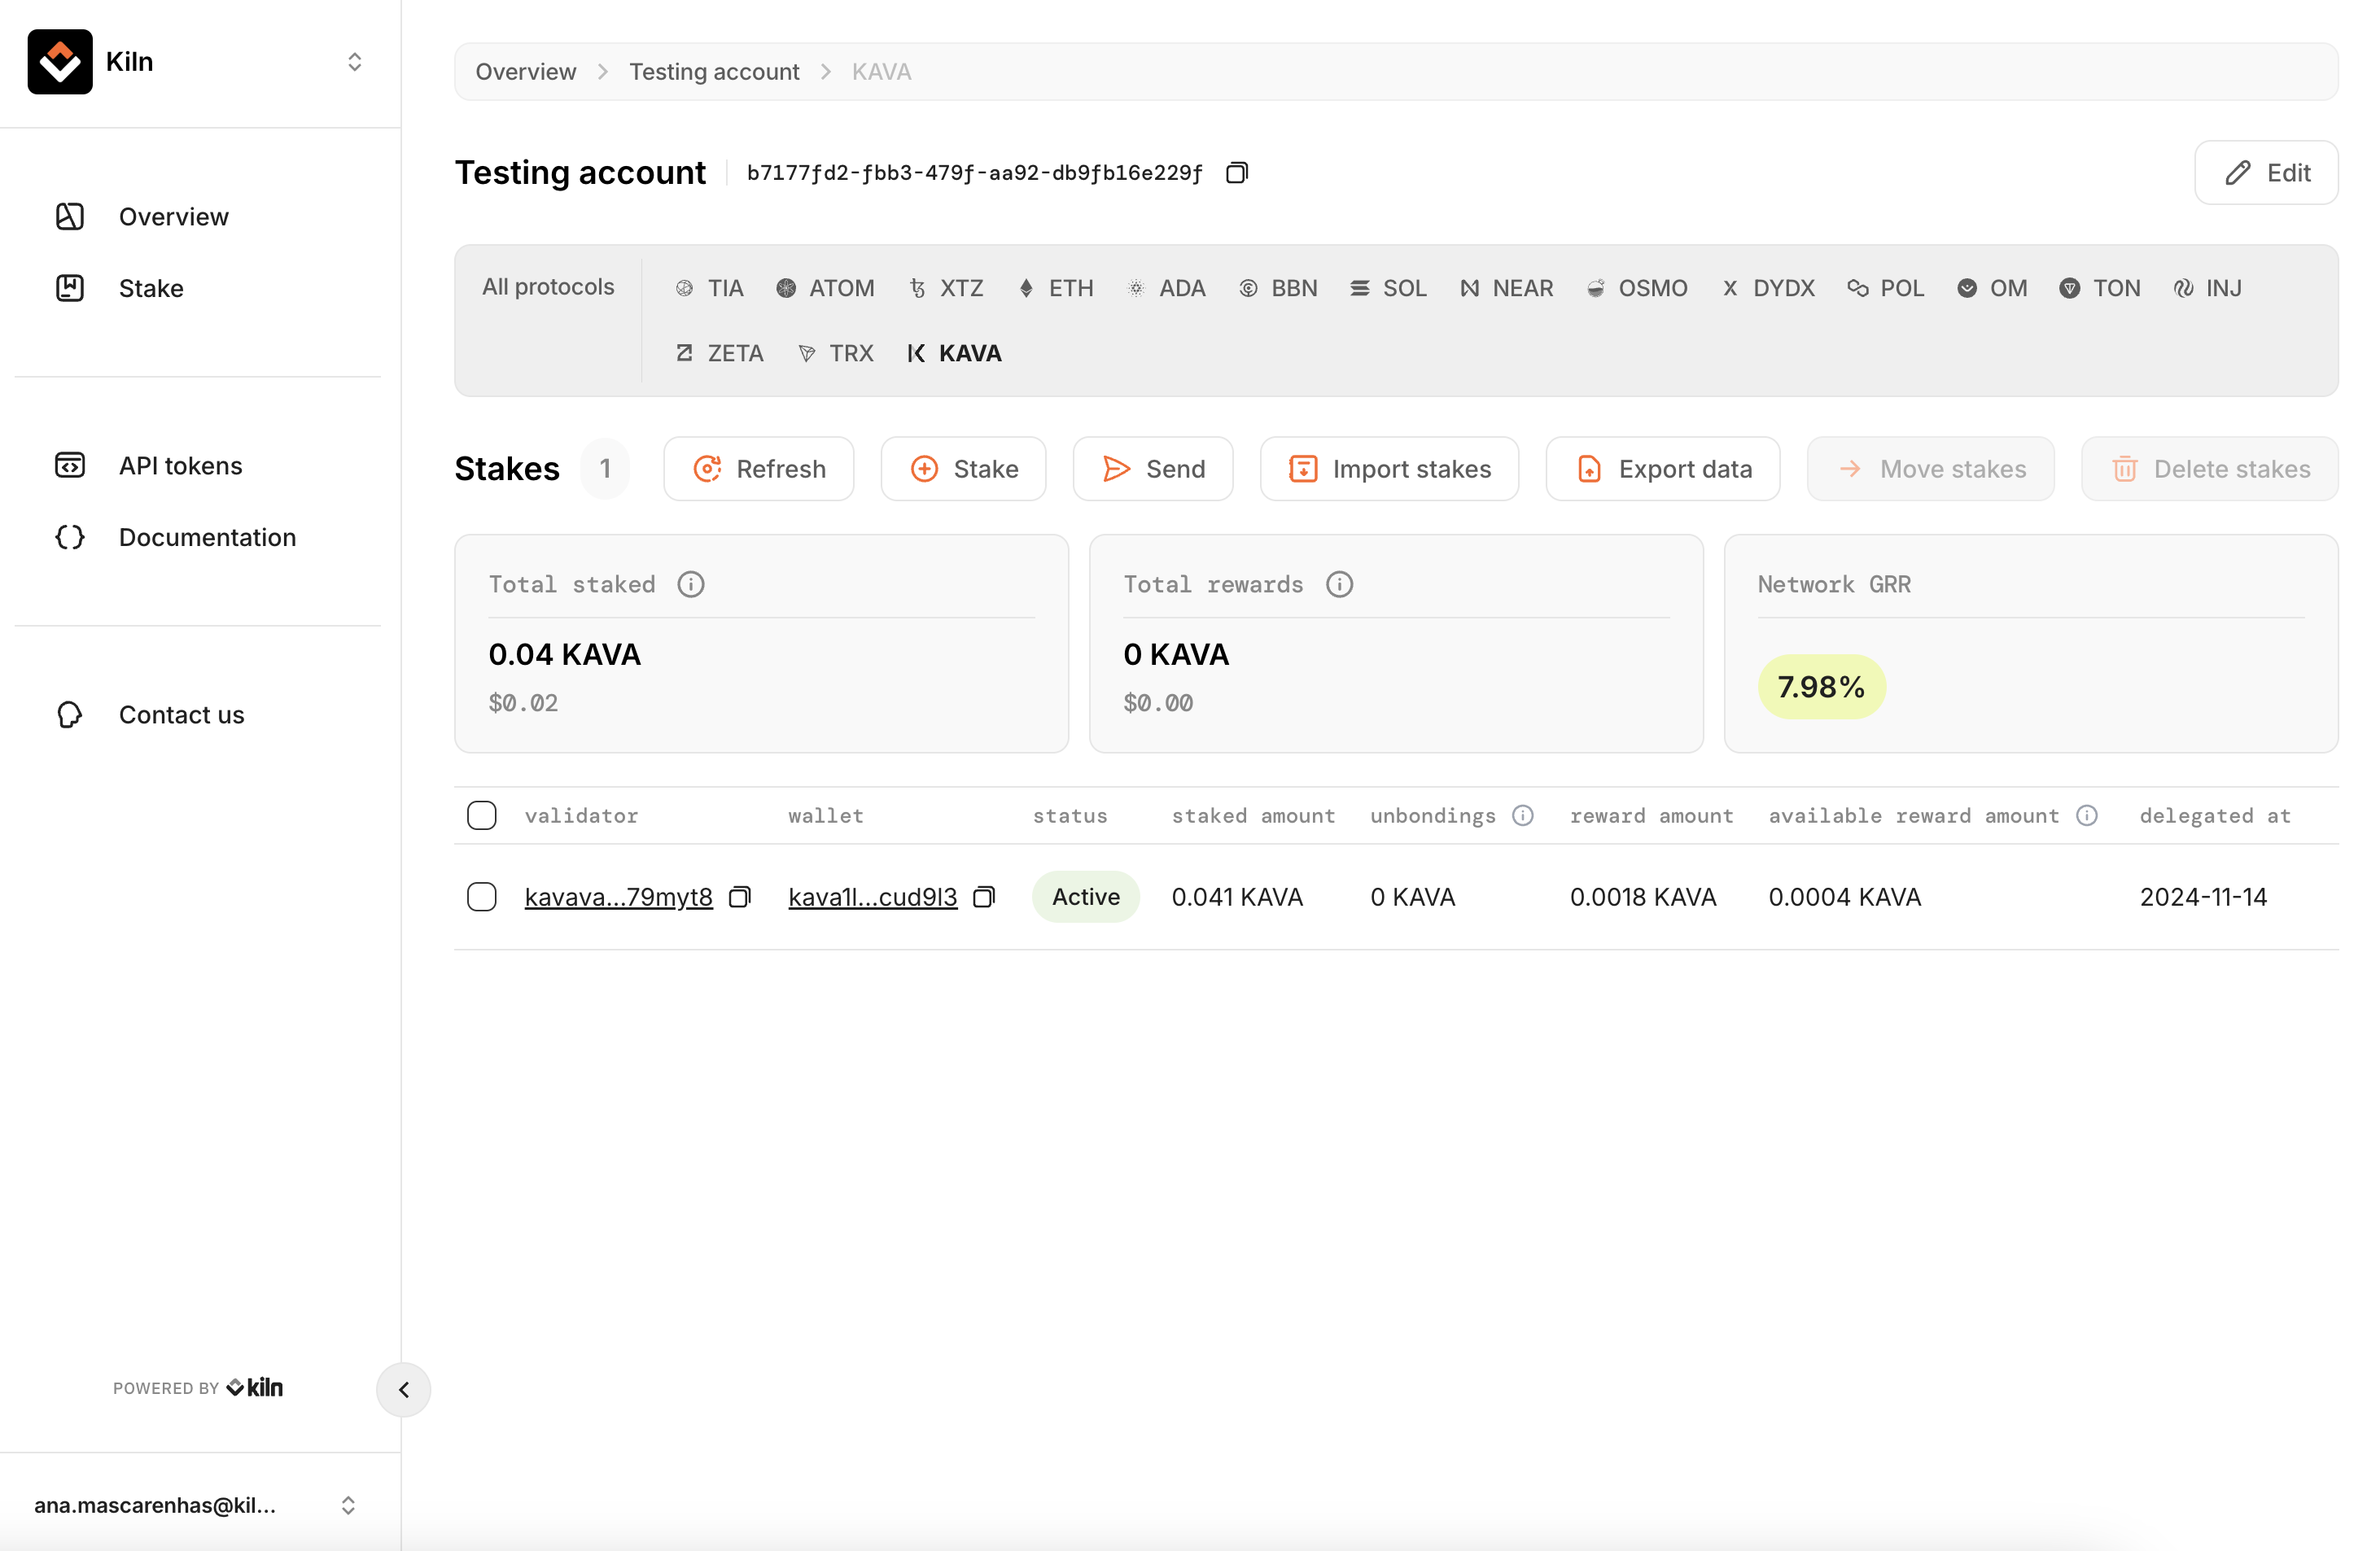
Task: Collapse the sidebar with the arrow button
Action: tap(403, 1389)
